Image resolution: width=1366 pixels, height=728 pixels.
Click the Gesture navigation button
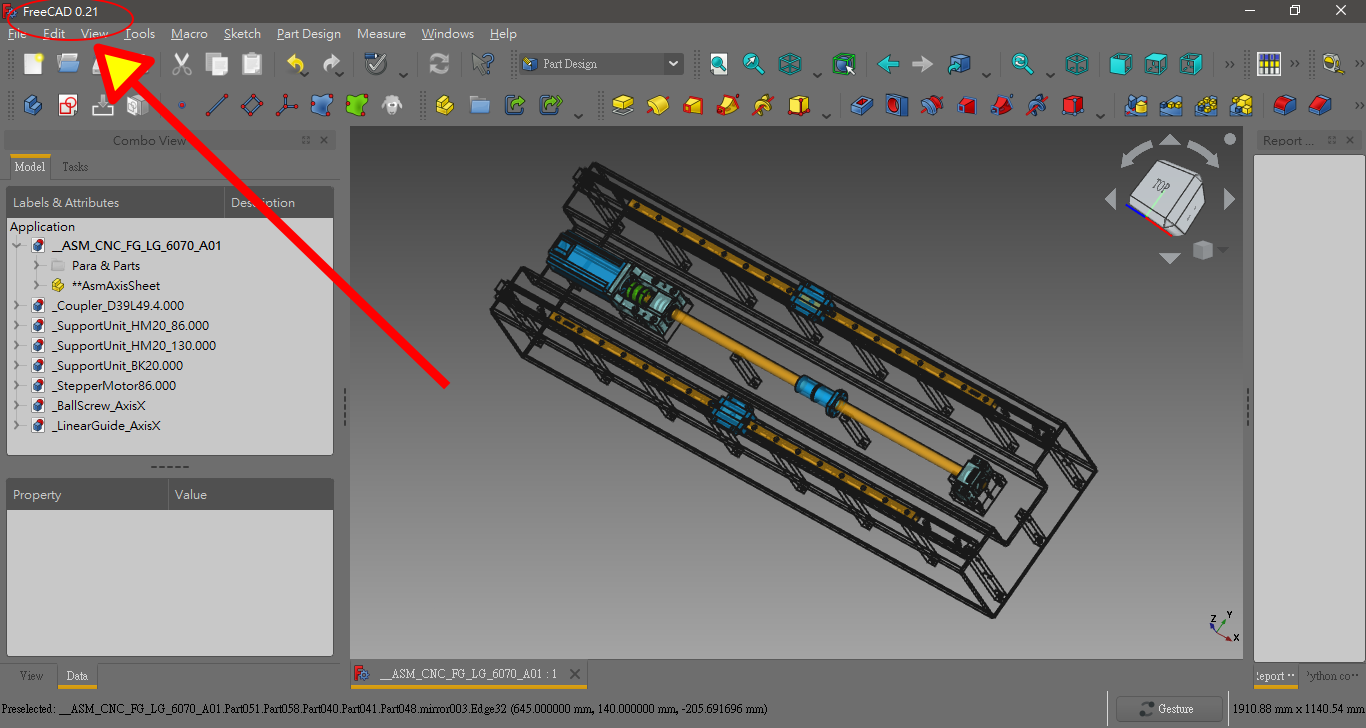[1169, 709]
